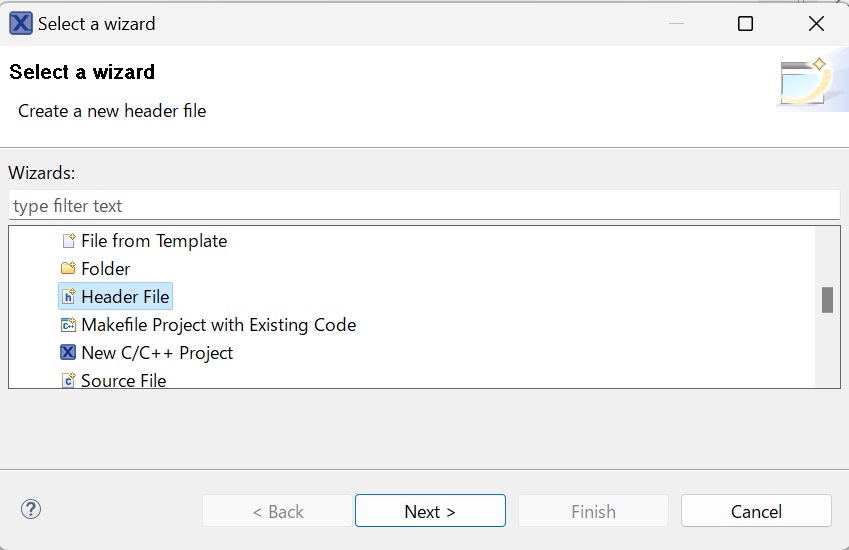Click the Makefile Project icon

[x=68, y=325]
